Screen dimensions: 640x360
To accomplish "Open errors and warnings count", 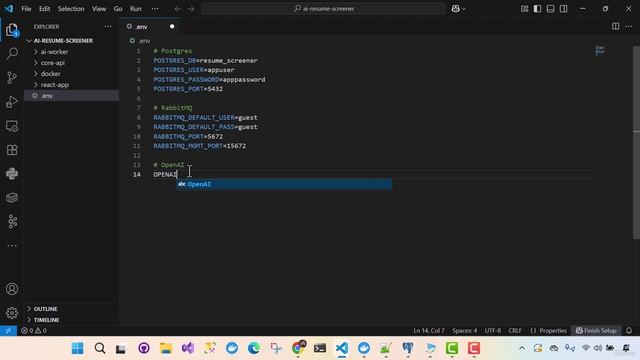I will 34,331.
